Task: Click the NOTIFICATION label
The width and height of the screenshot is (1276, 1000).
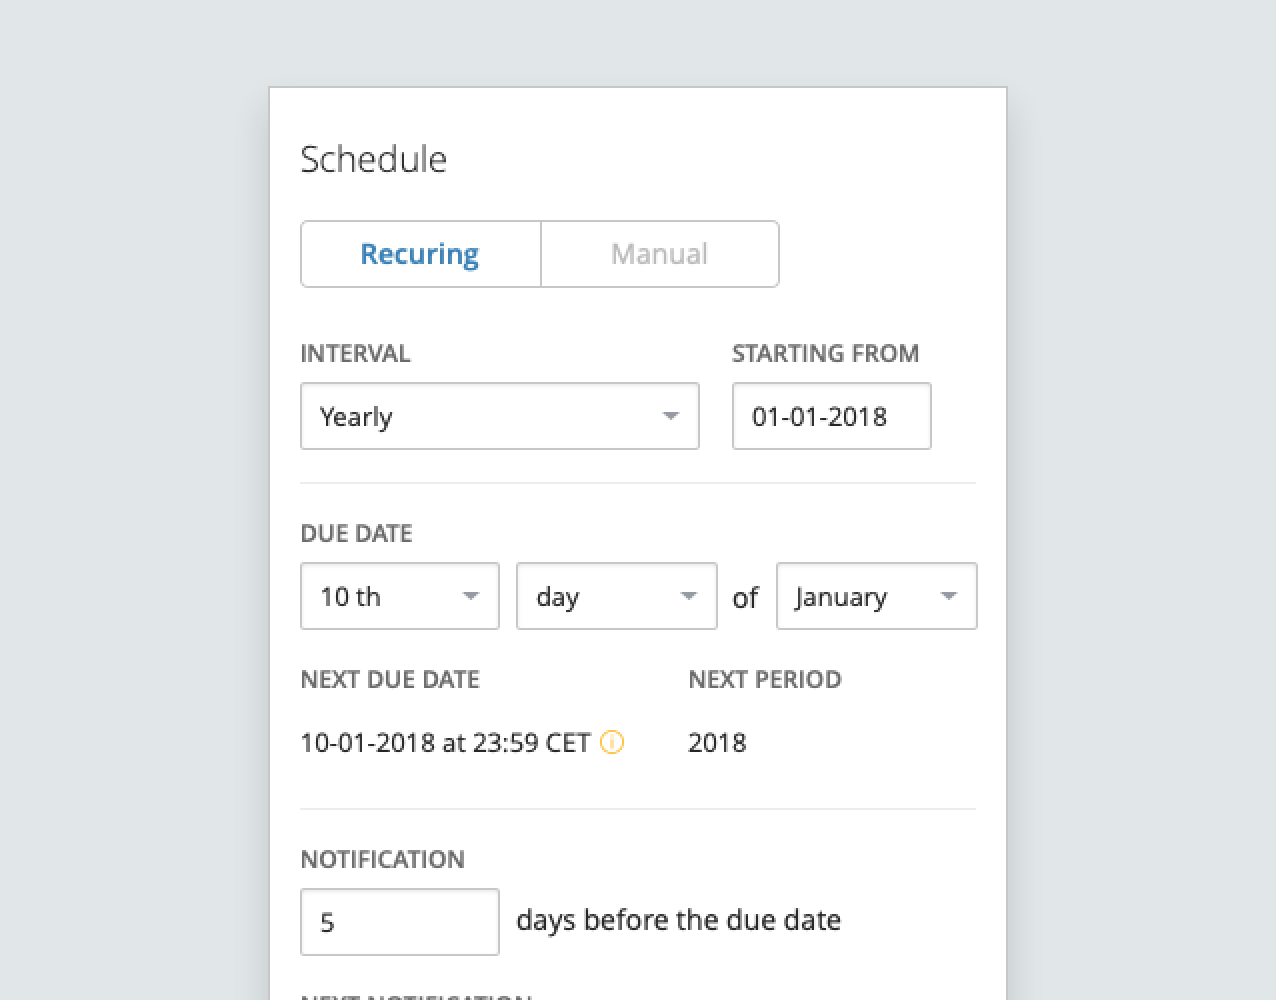Action: (x=382, y=859)
